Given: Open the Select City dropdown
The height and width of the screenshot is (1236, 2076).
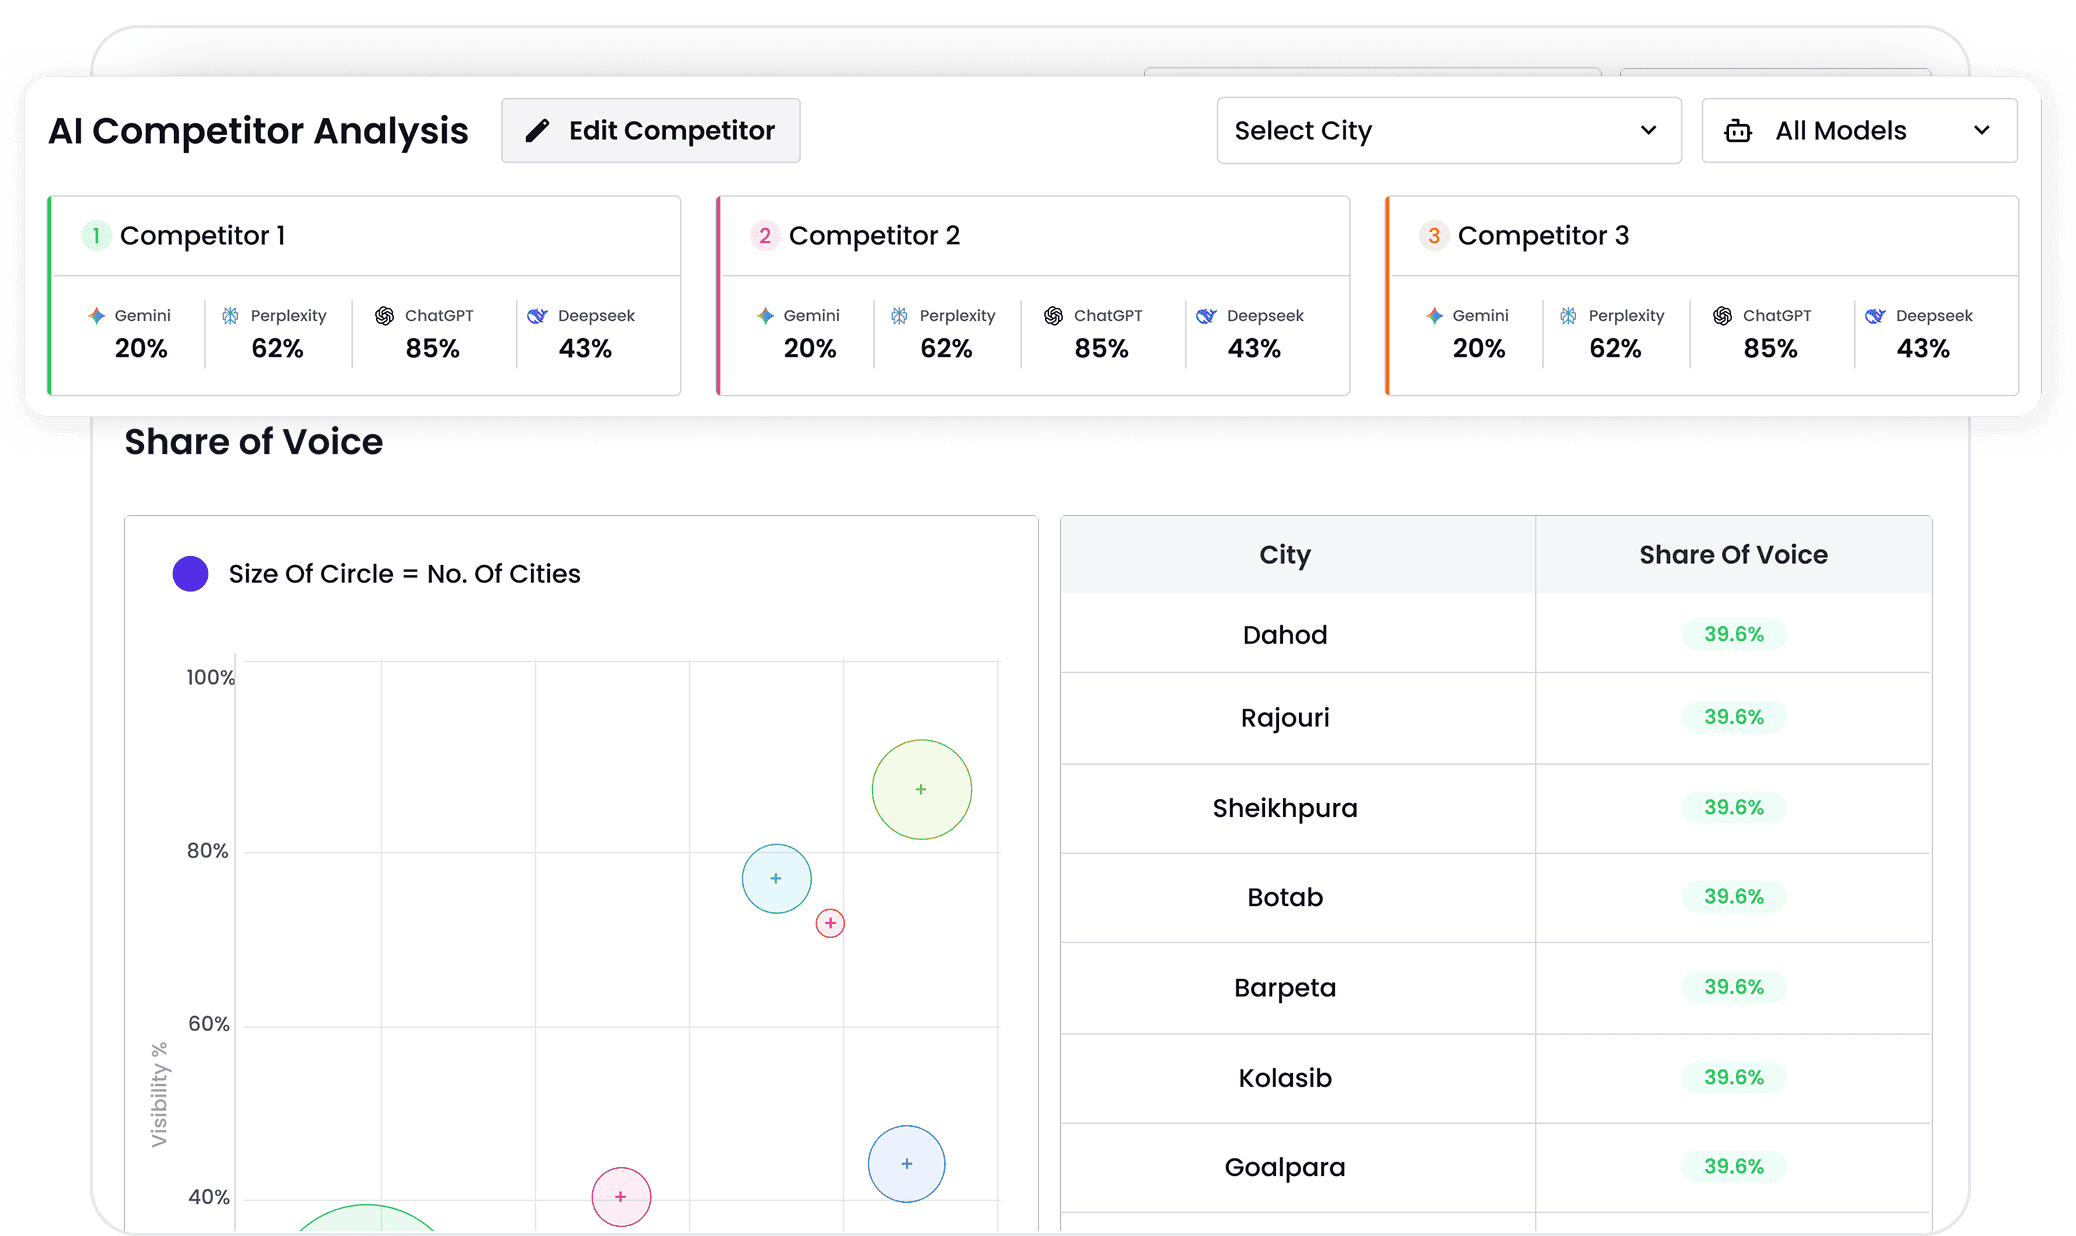Looking at the screenshot, I should [1447, 131].
